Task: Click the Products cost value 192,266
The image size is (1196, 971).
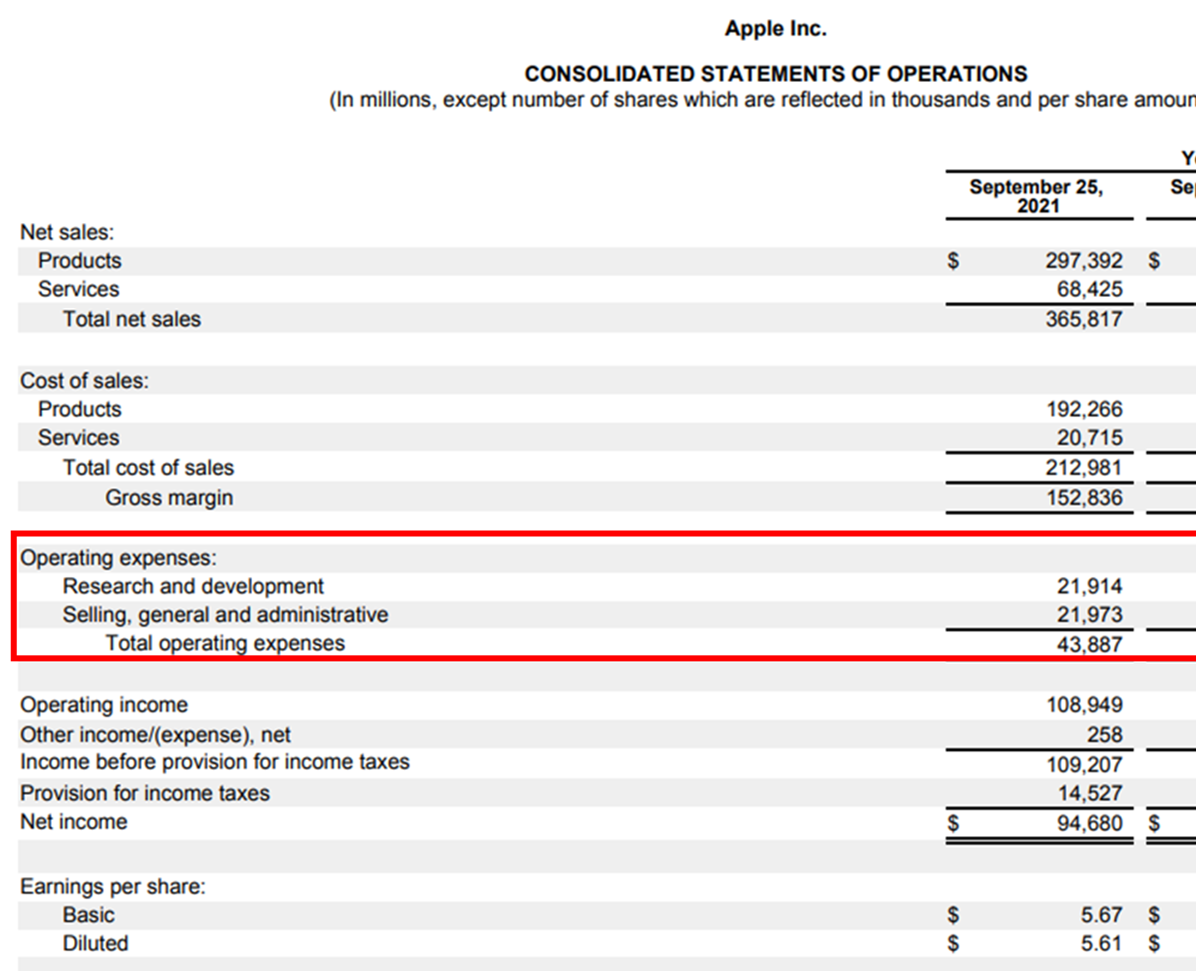Action: (1085, 410)
